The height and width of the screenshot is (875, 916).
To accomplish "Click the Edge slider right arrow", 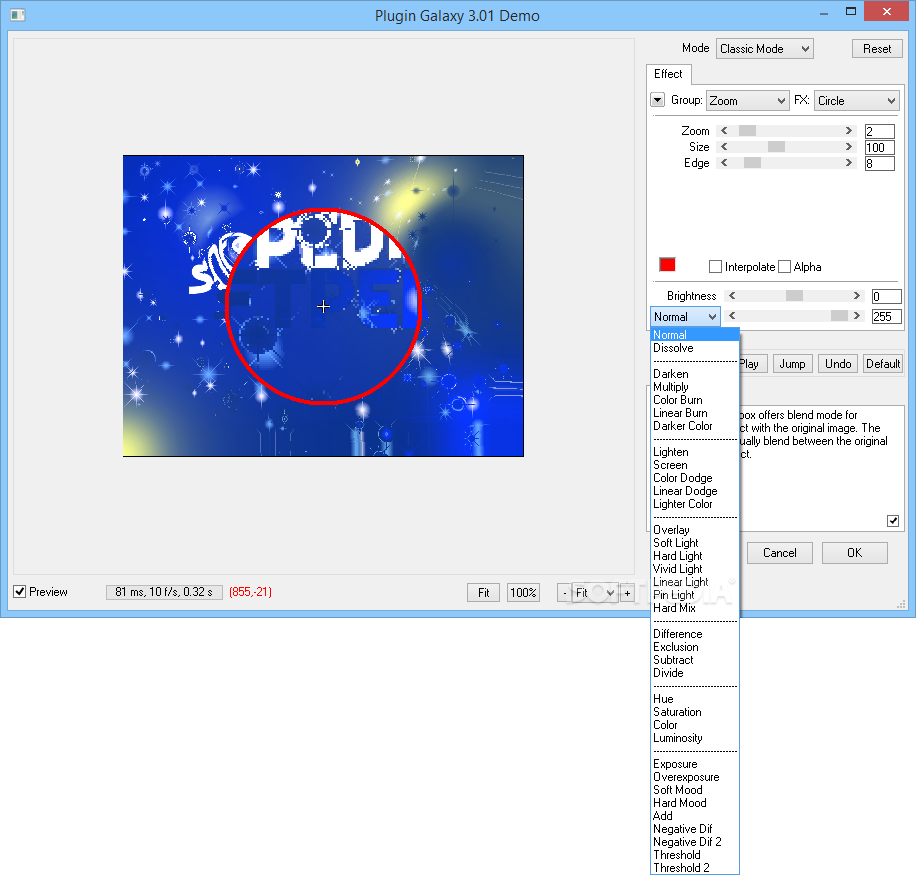I will (849, 163).
